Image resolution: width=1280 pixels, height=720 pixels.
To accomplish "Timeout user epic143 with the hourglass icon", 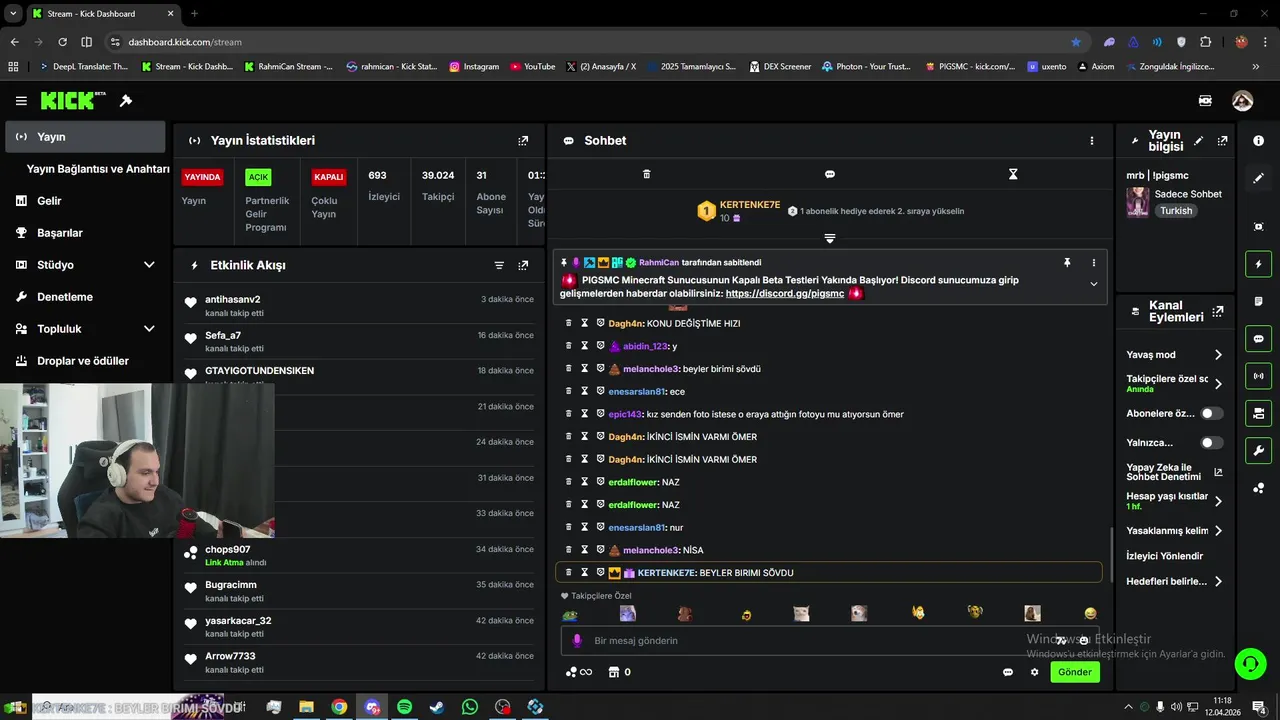I will click(585, 414).
